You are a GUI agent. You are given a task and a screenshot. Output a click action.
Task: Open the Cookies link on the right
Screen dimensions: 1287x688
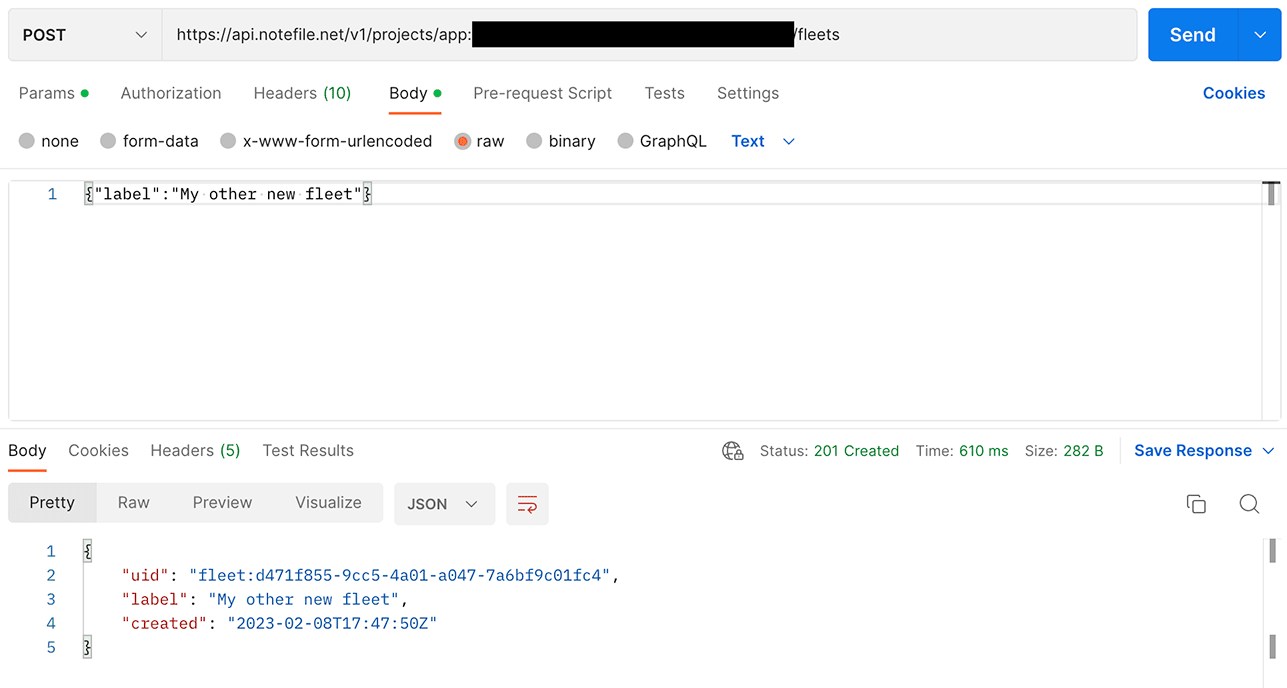tap(1233, 93)
